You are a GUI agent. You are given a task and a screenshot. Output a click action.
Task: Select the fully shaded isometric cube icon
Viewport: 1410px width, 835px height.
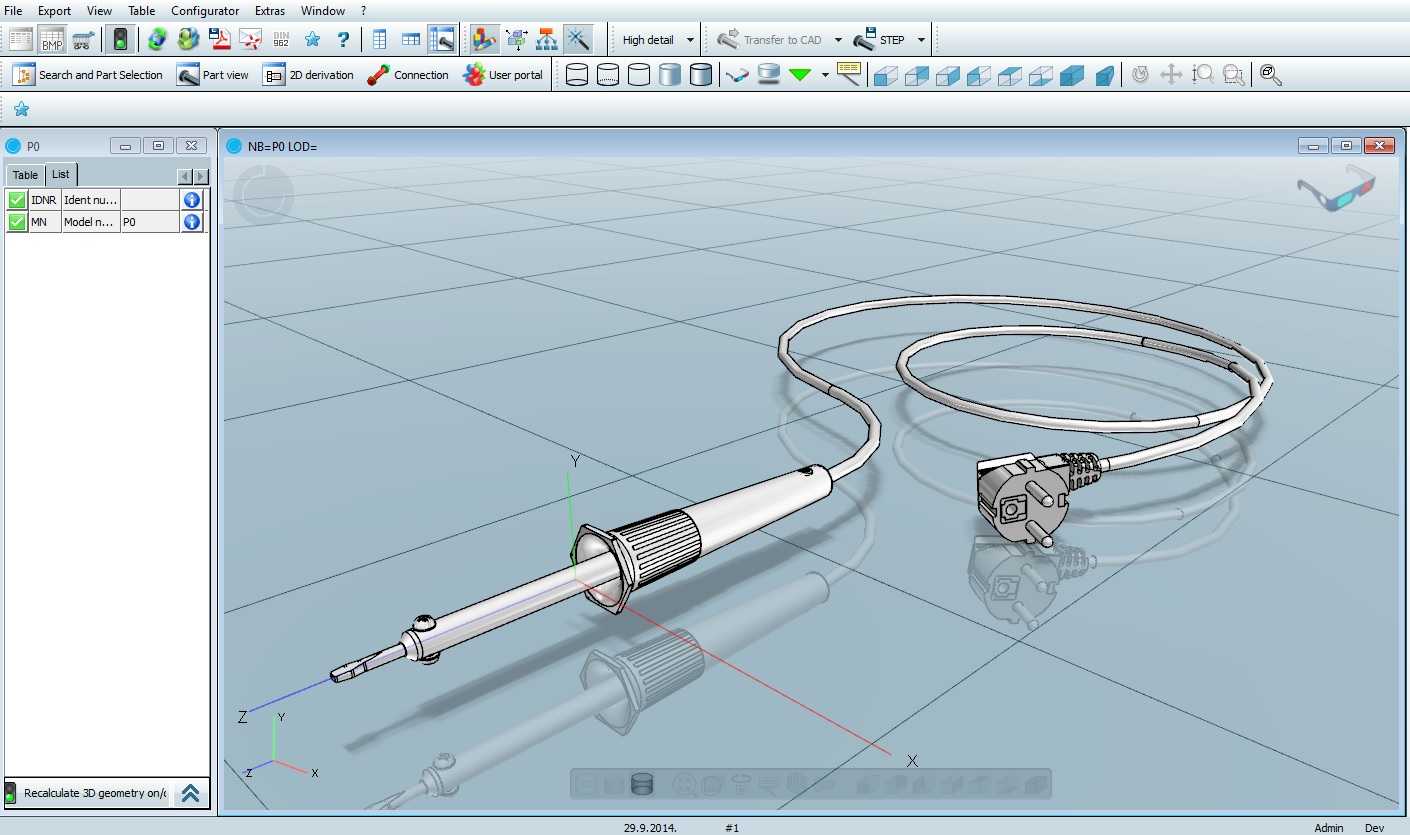[x=1072, y=75]
